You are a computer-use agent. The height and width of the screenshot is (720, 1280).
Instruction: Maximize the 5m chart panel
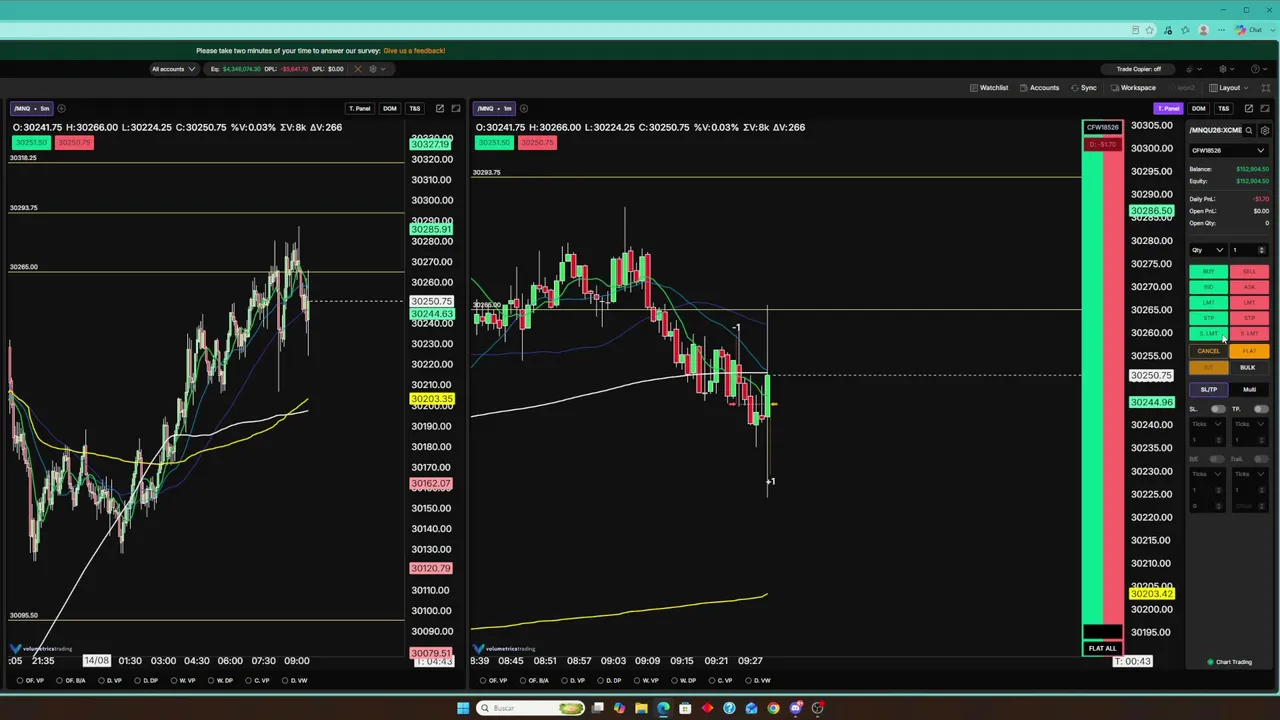click(x=456, y=108)
